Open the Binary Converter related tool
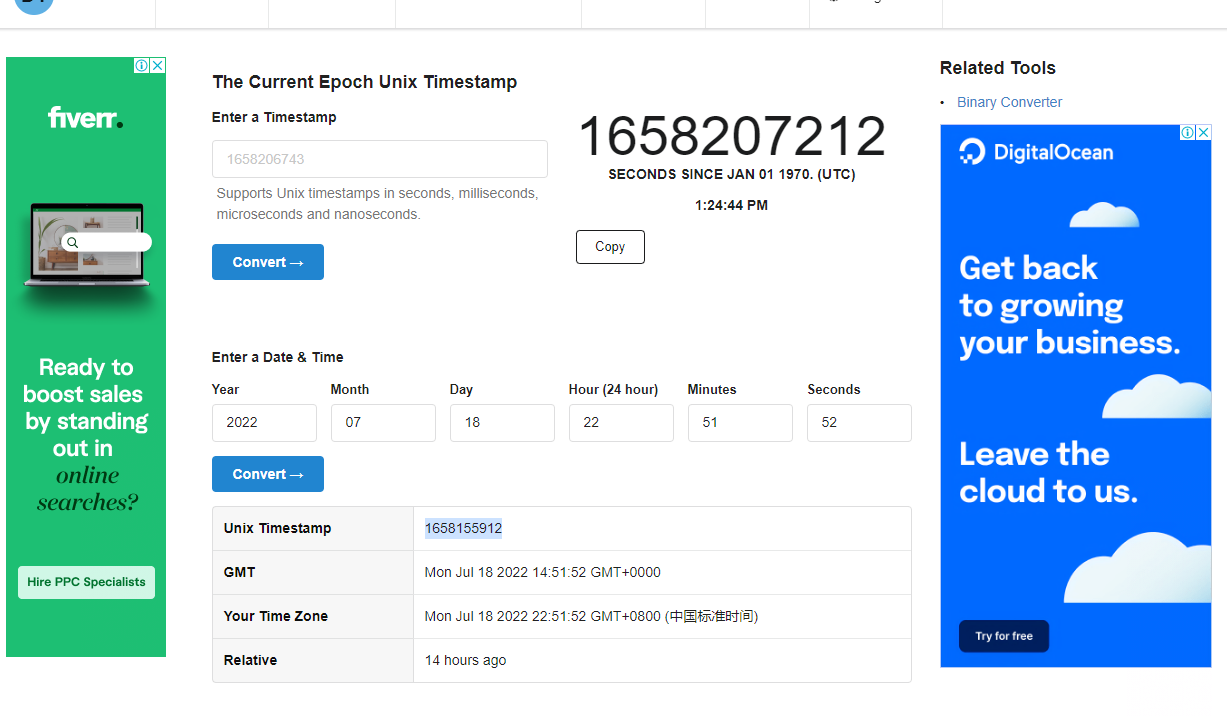Screen dimensions: 1227x717 coord(1009,102)
